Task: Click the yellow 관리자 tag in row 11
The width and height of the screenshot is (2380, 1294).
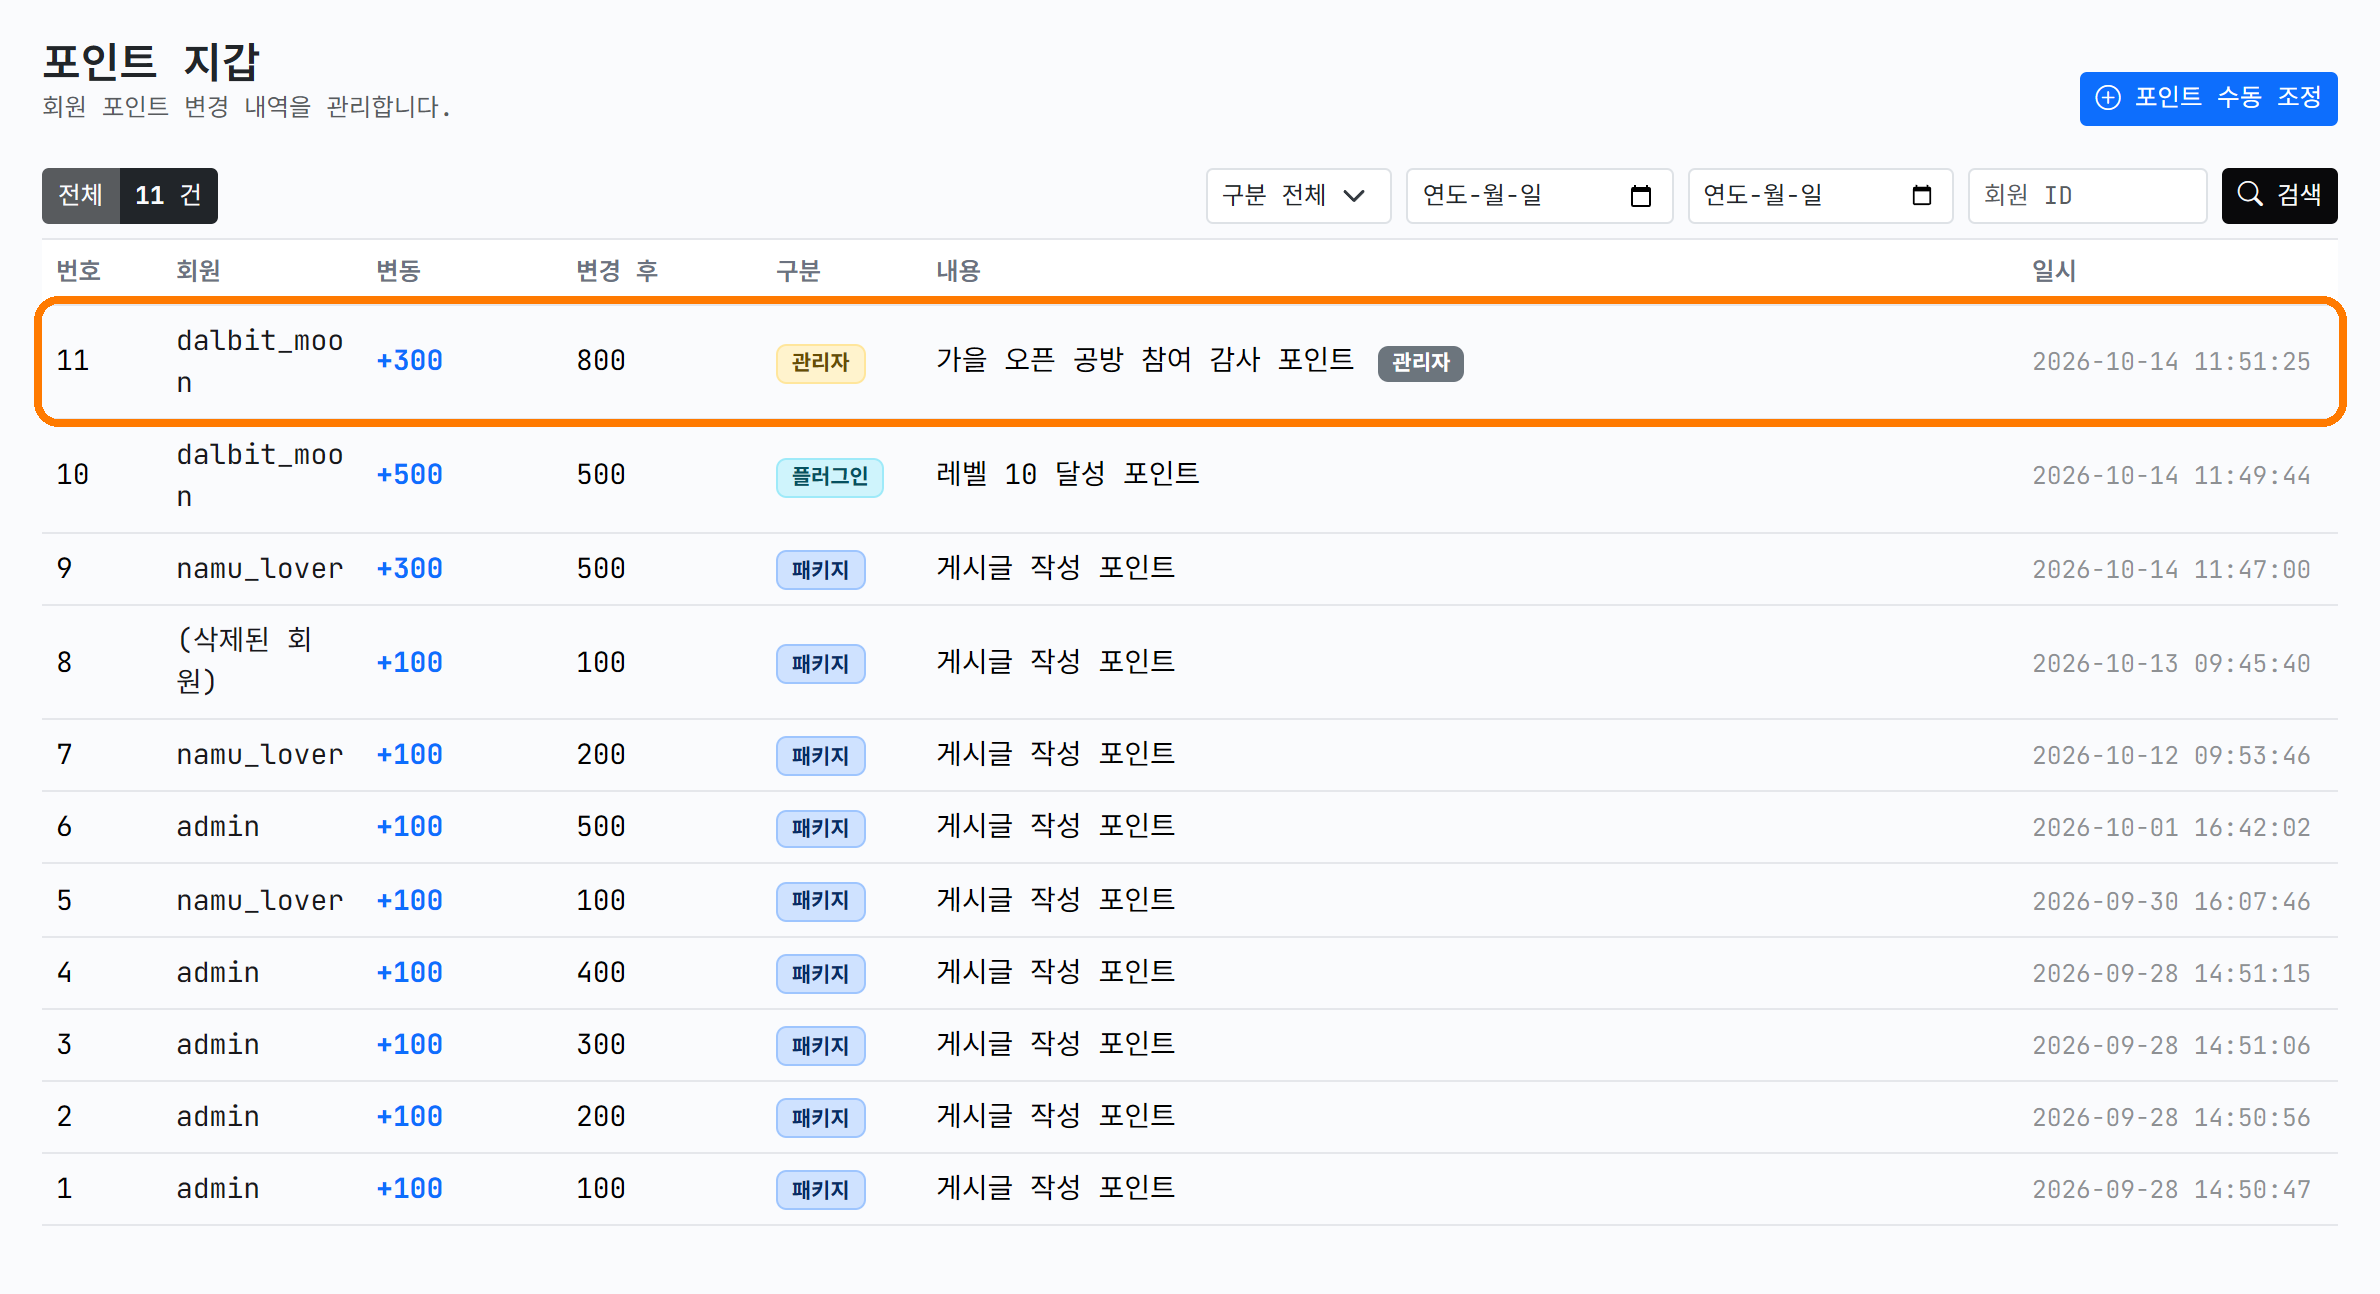Action: (x=820, y=362)
